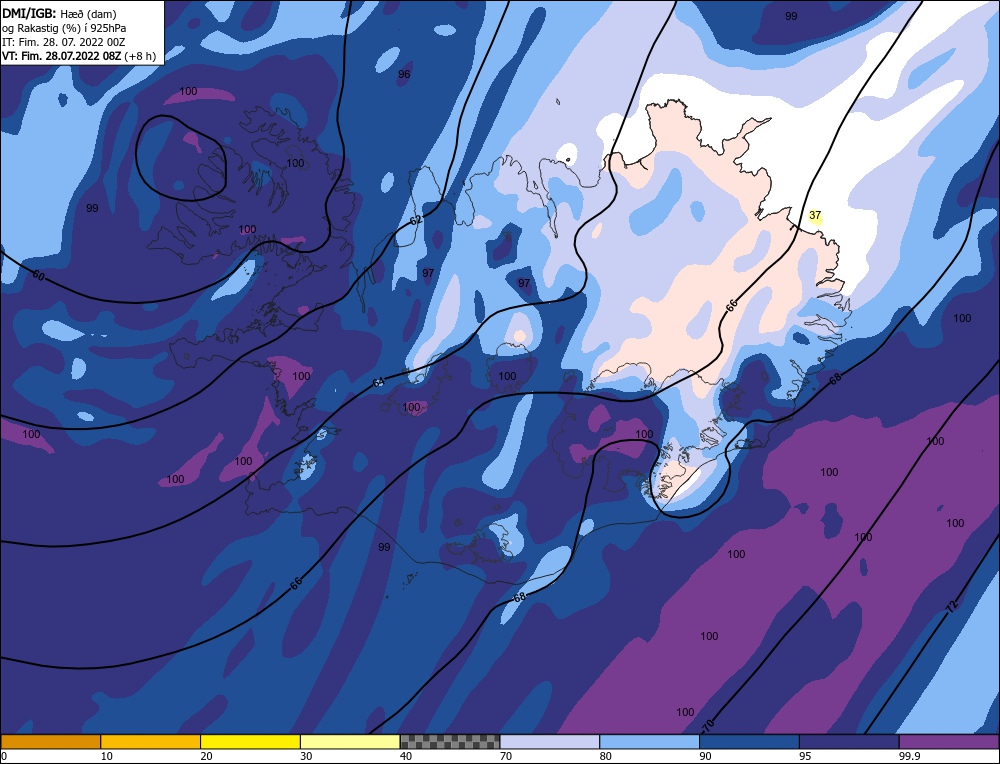
Task: Click the gray checkered 40–70 legend swatch
Action: 450,742
